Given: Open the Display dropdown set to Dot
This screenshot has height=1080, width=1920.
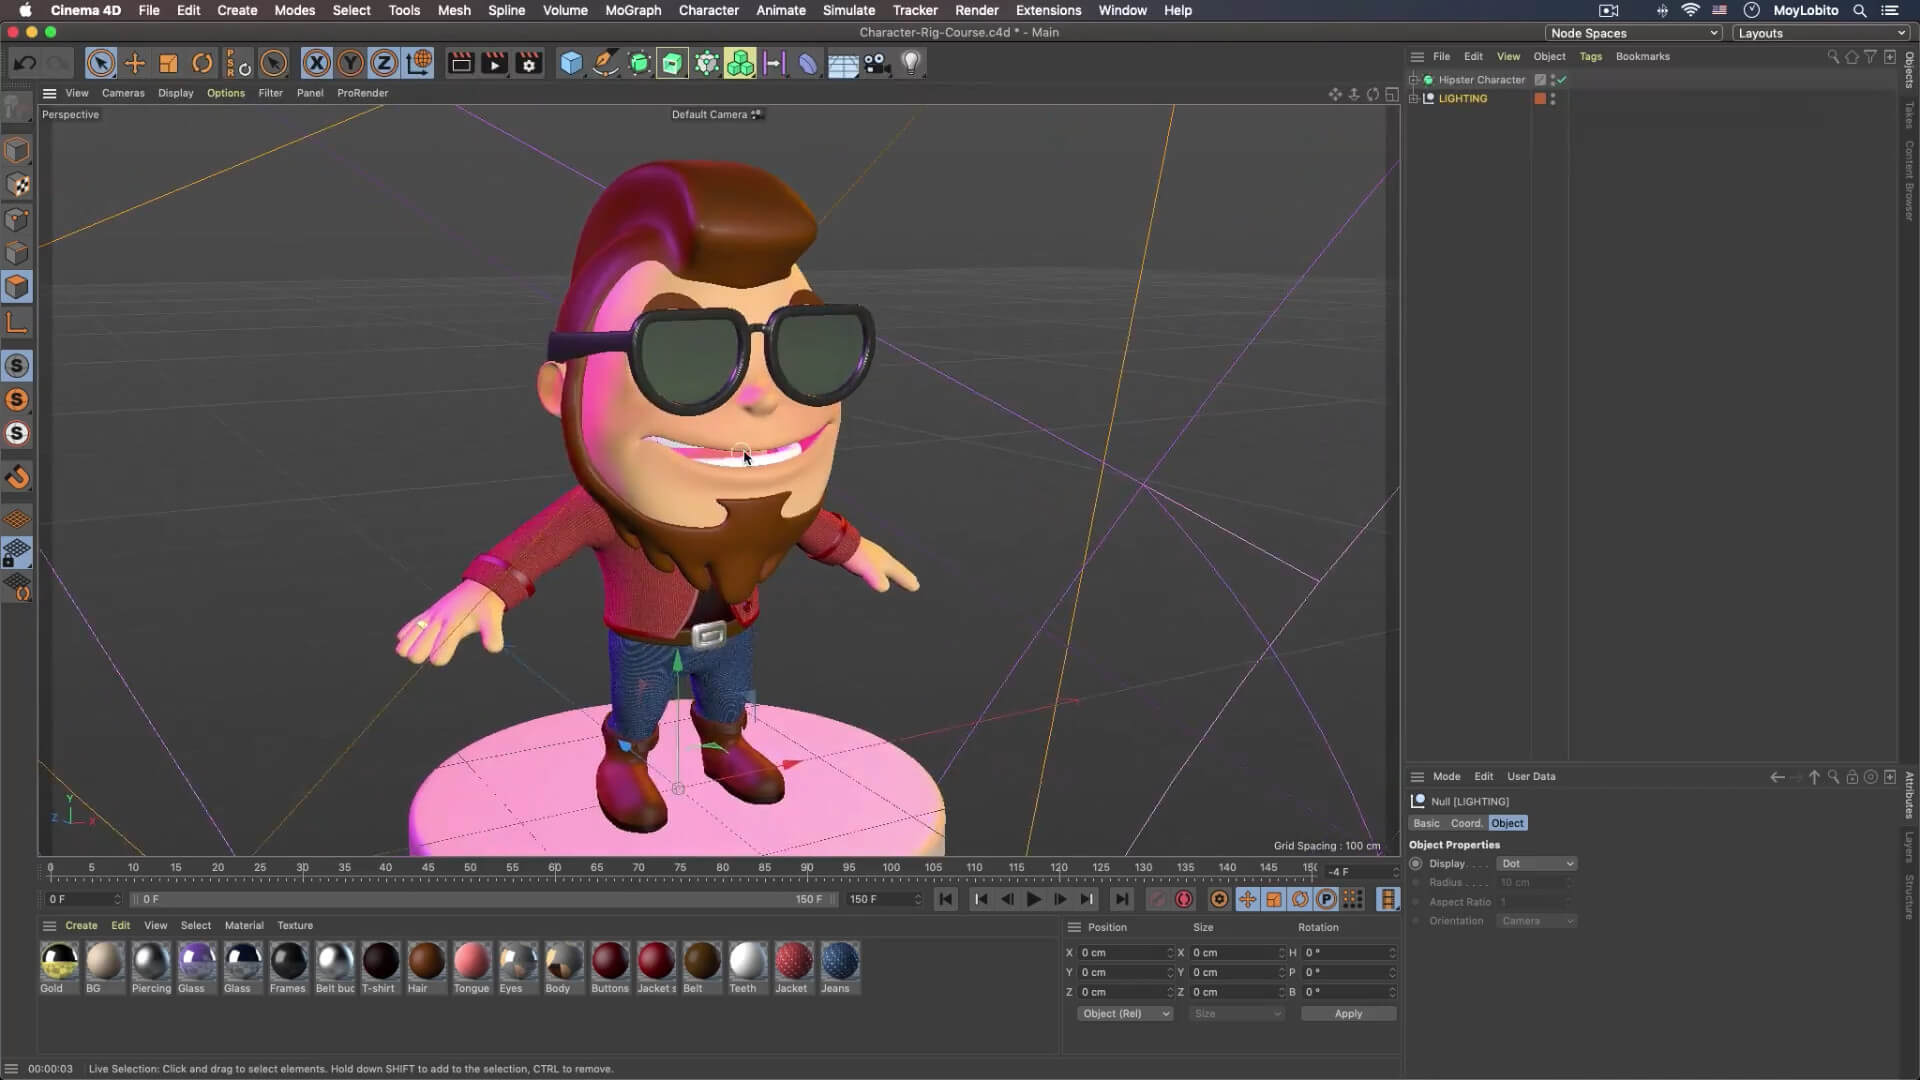Looking at the screenshot, I should 1537,863.
